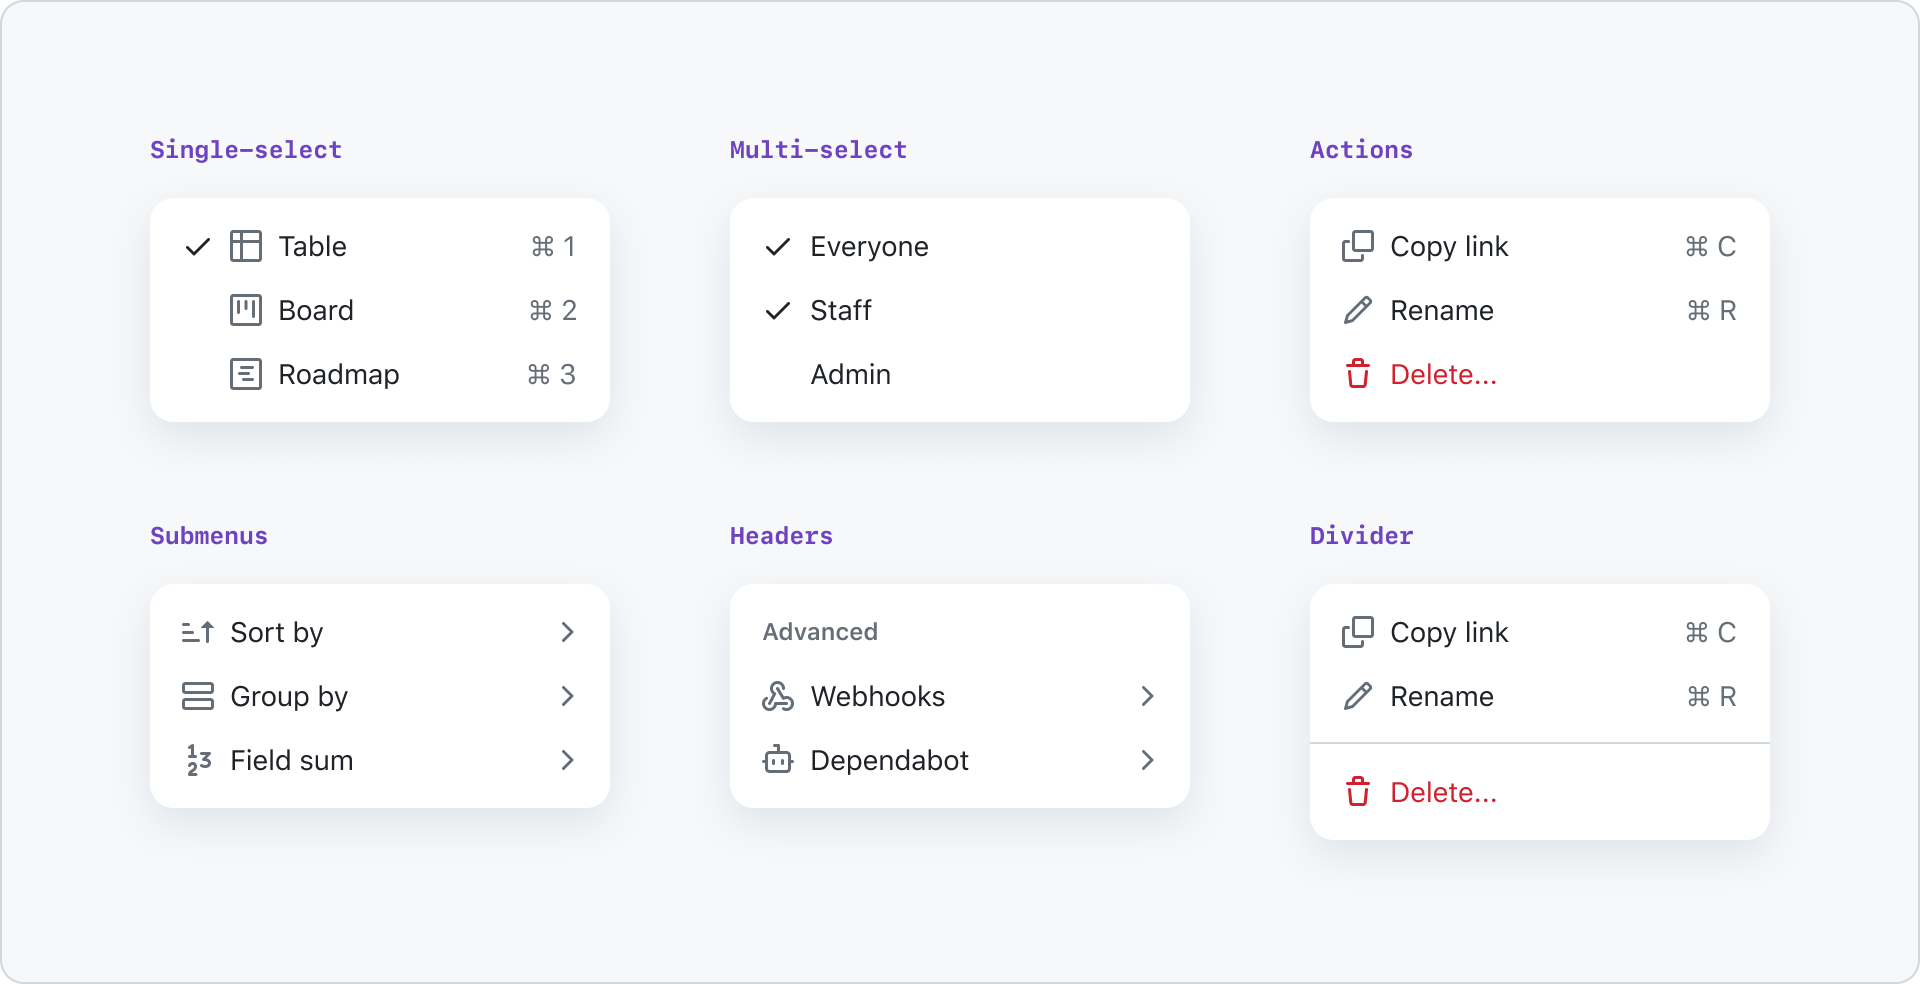Expand the Field sum submenu chevron
Viewport: 1920px width, 984px height.
[568, 760]
